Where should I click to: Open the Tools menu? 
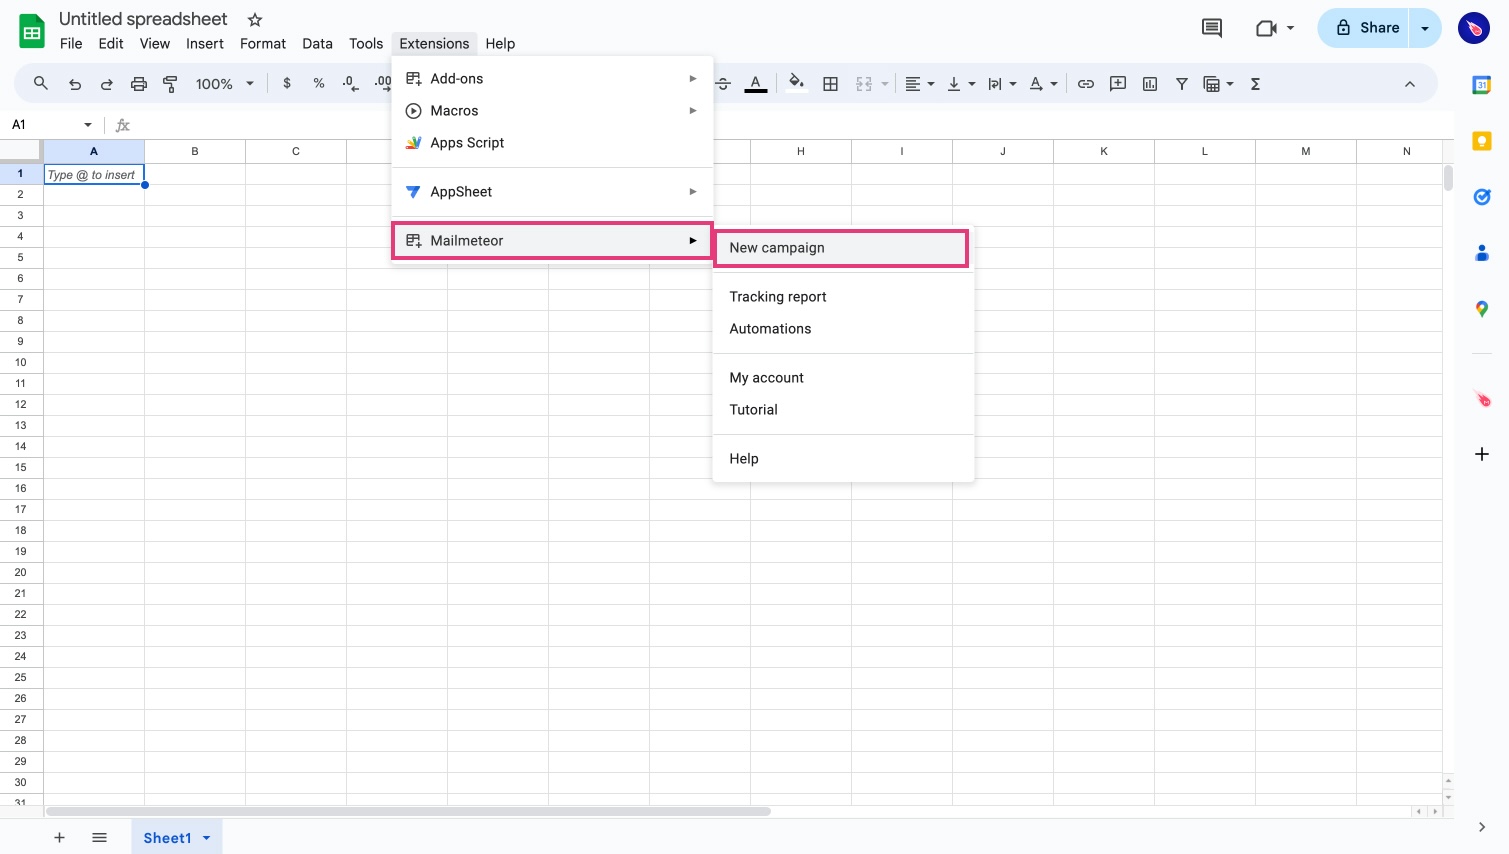pyautogui.click(x=366, y=44)
